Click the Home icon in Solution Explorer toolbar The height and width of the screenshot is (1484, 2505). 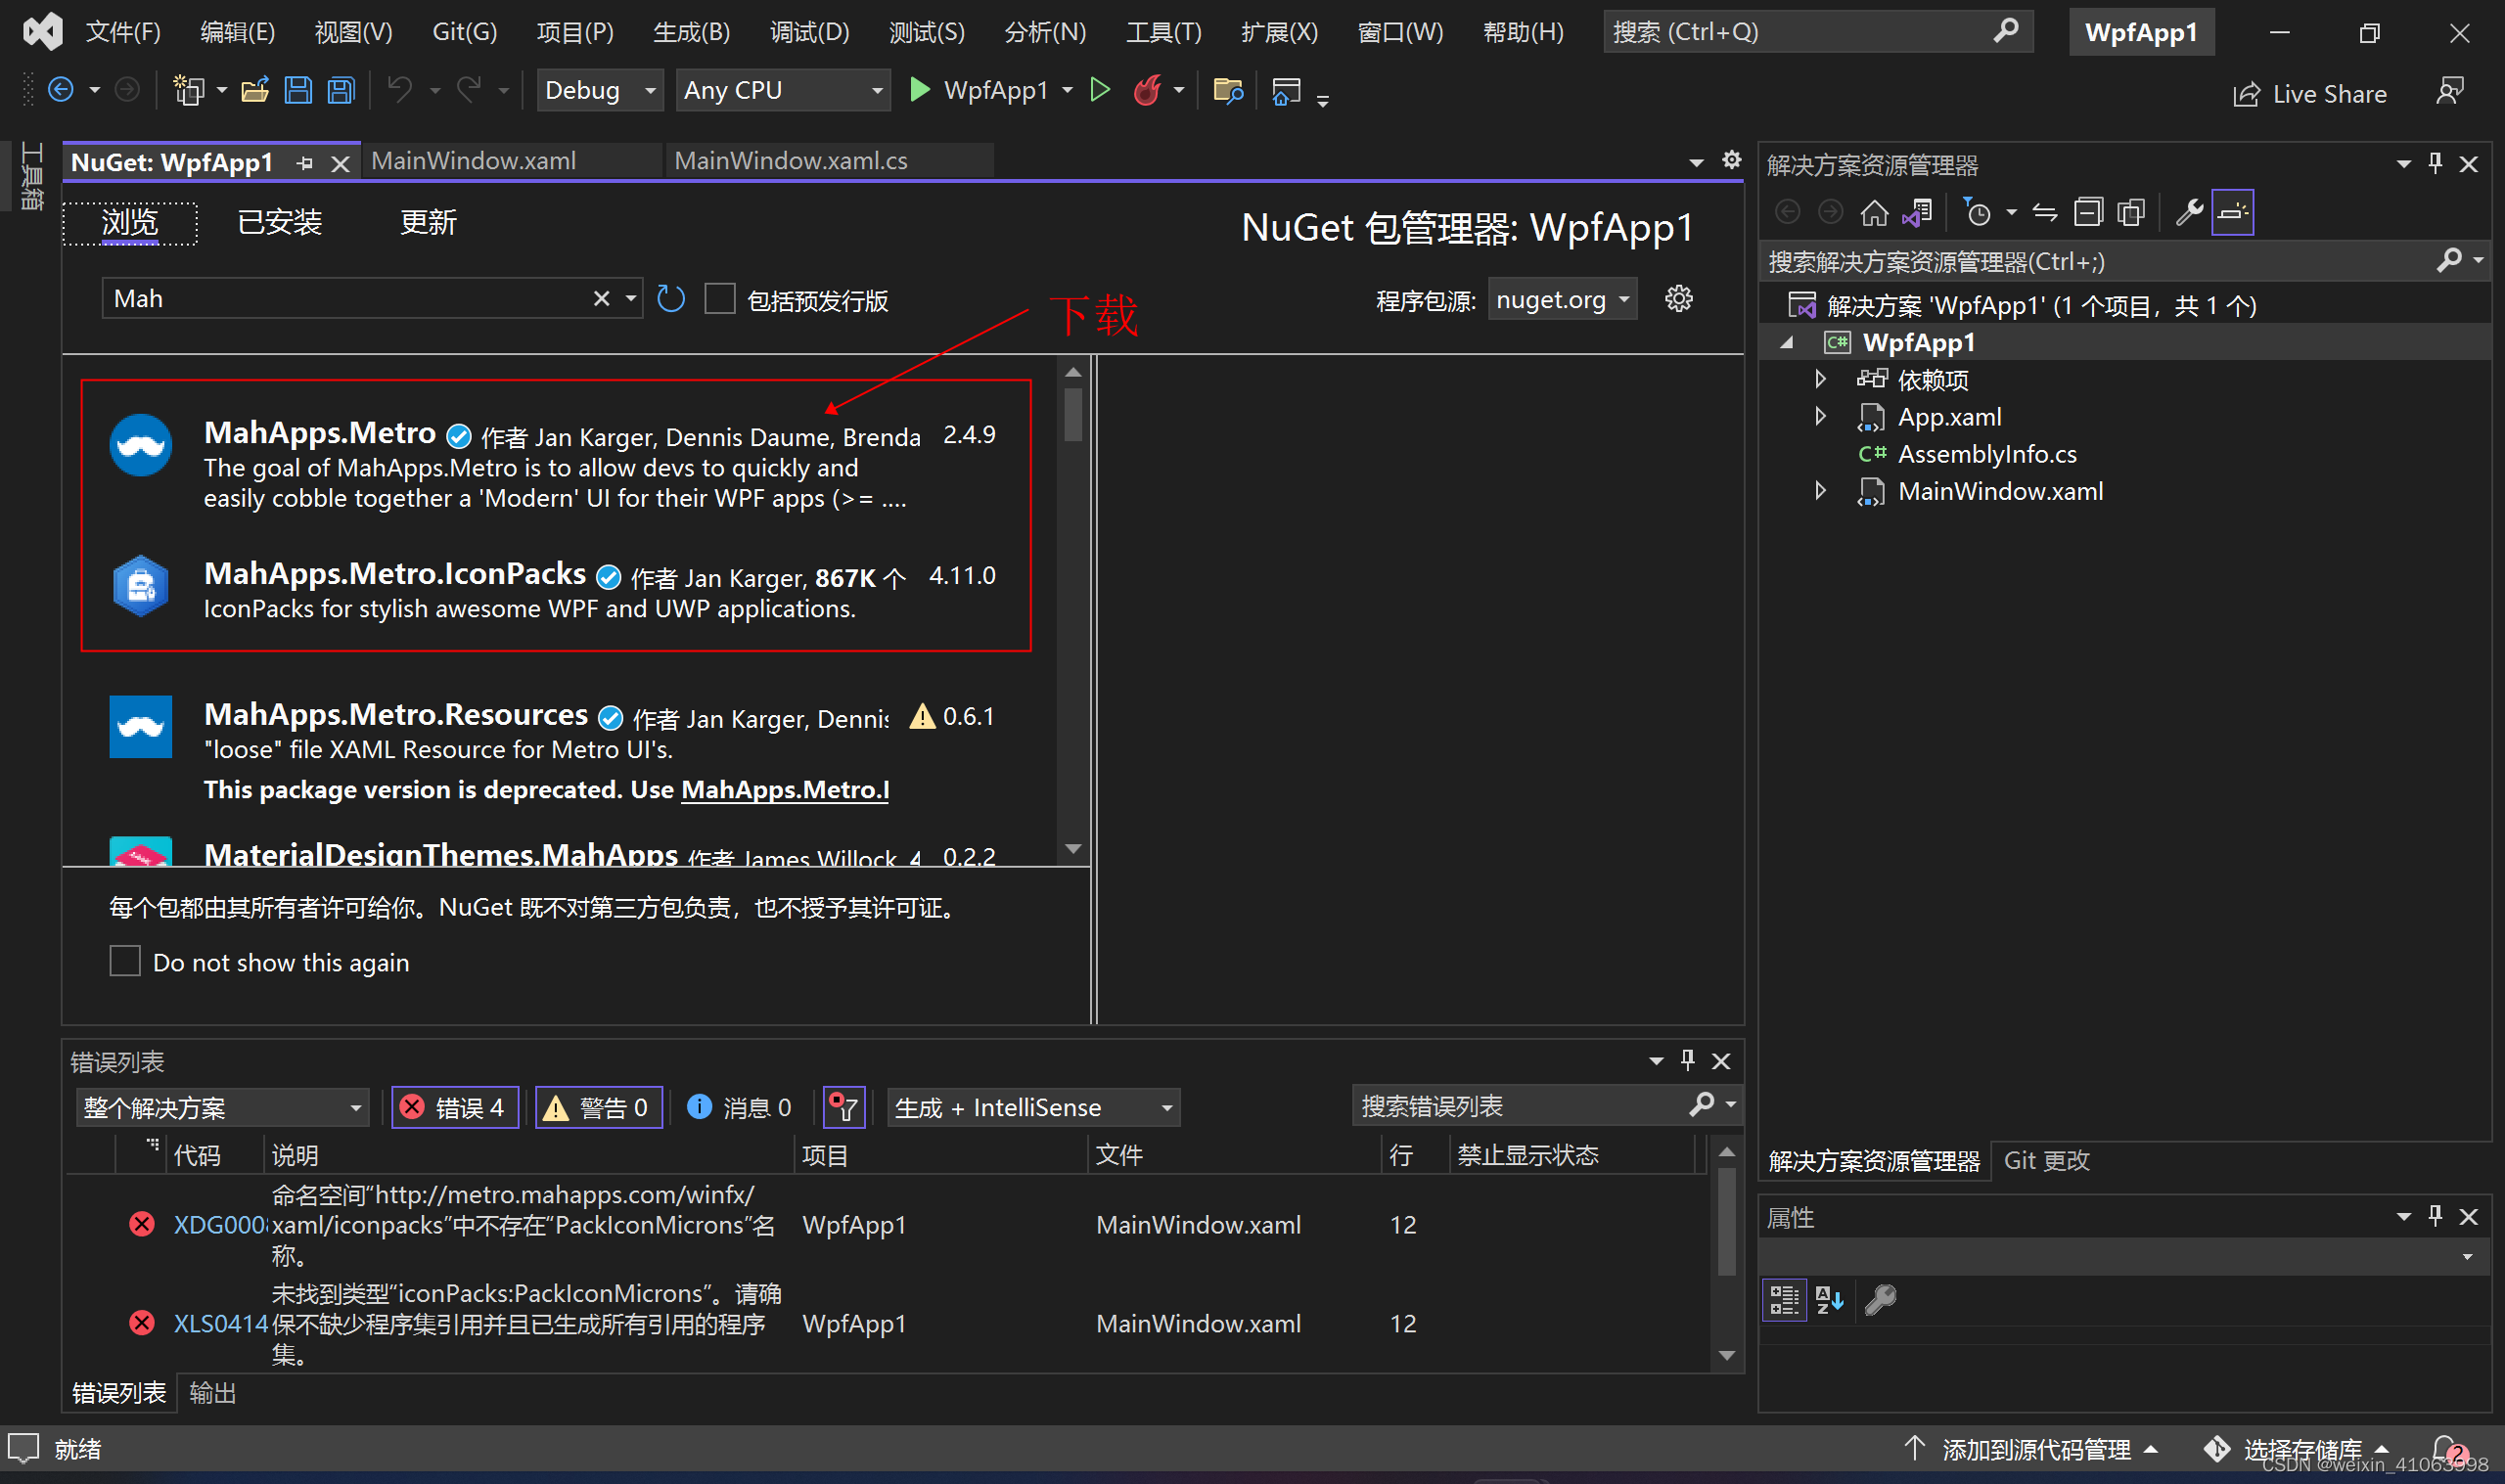(1874, 211)
